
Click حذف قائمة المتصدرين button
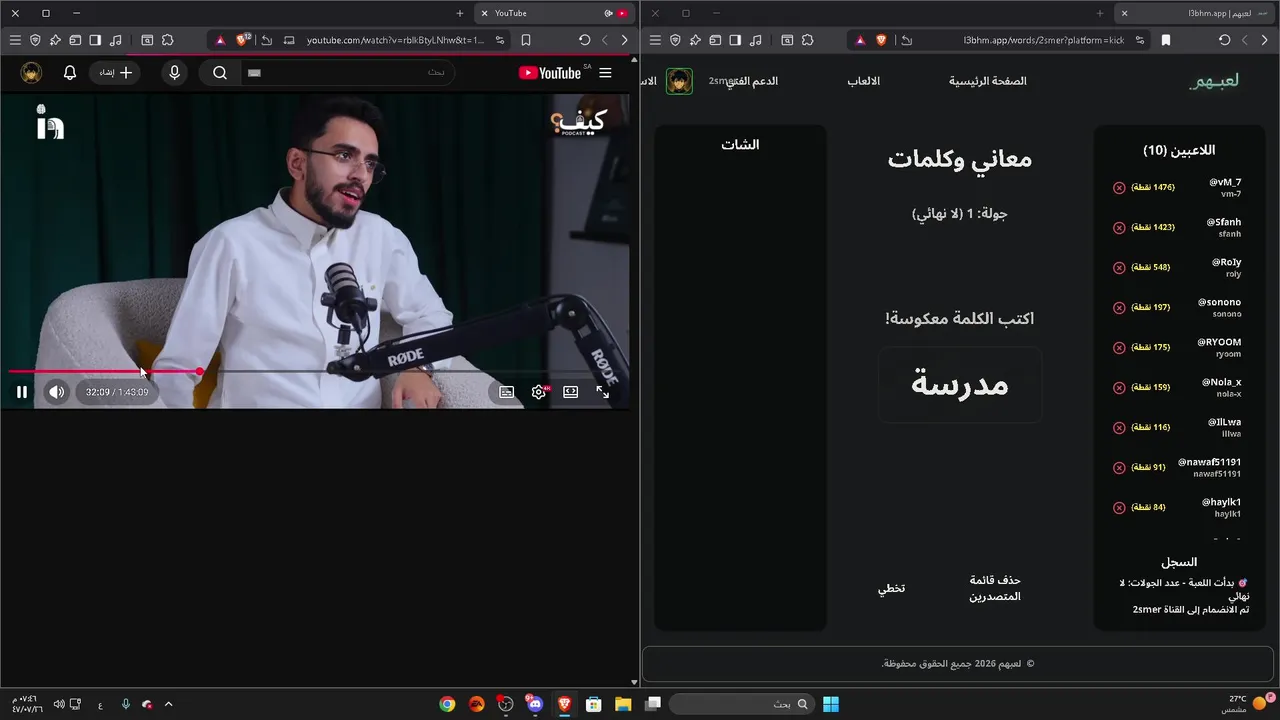click(x=995, y=588)
